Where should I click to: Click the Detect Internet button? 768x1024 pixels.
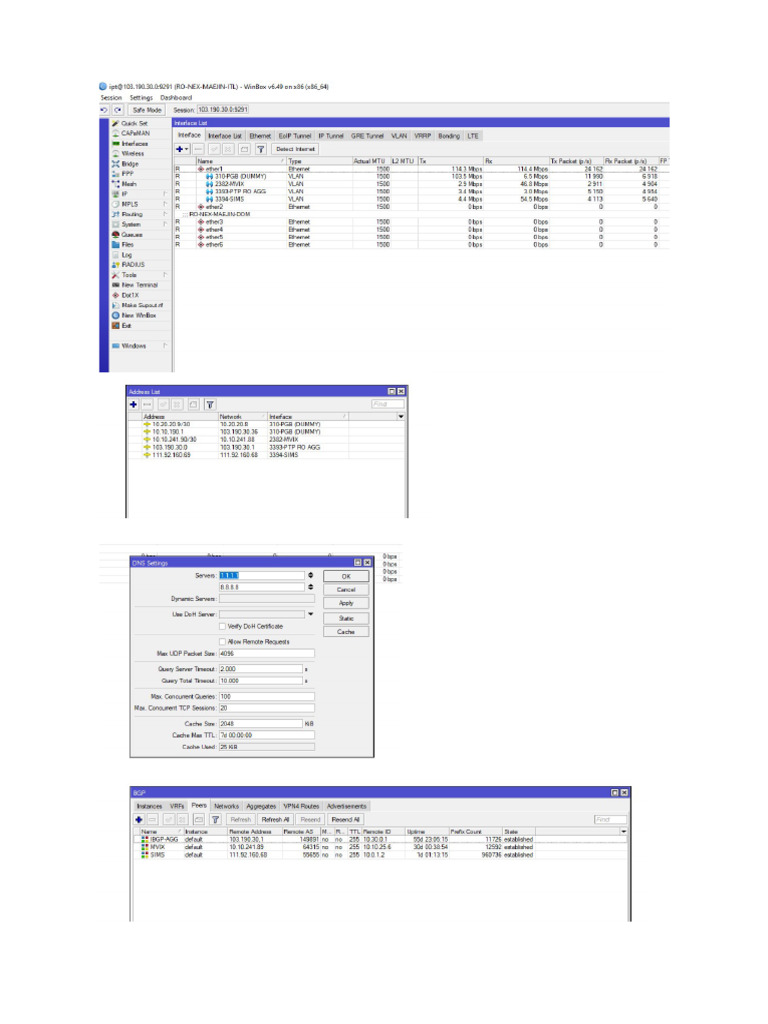click(x=295, y=150)
